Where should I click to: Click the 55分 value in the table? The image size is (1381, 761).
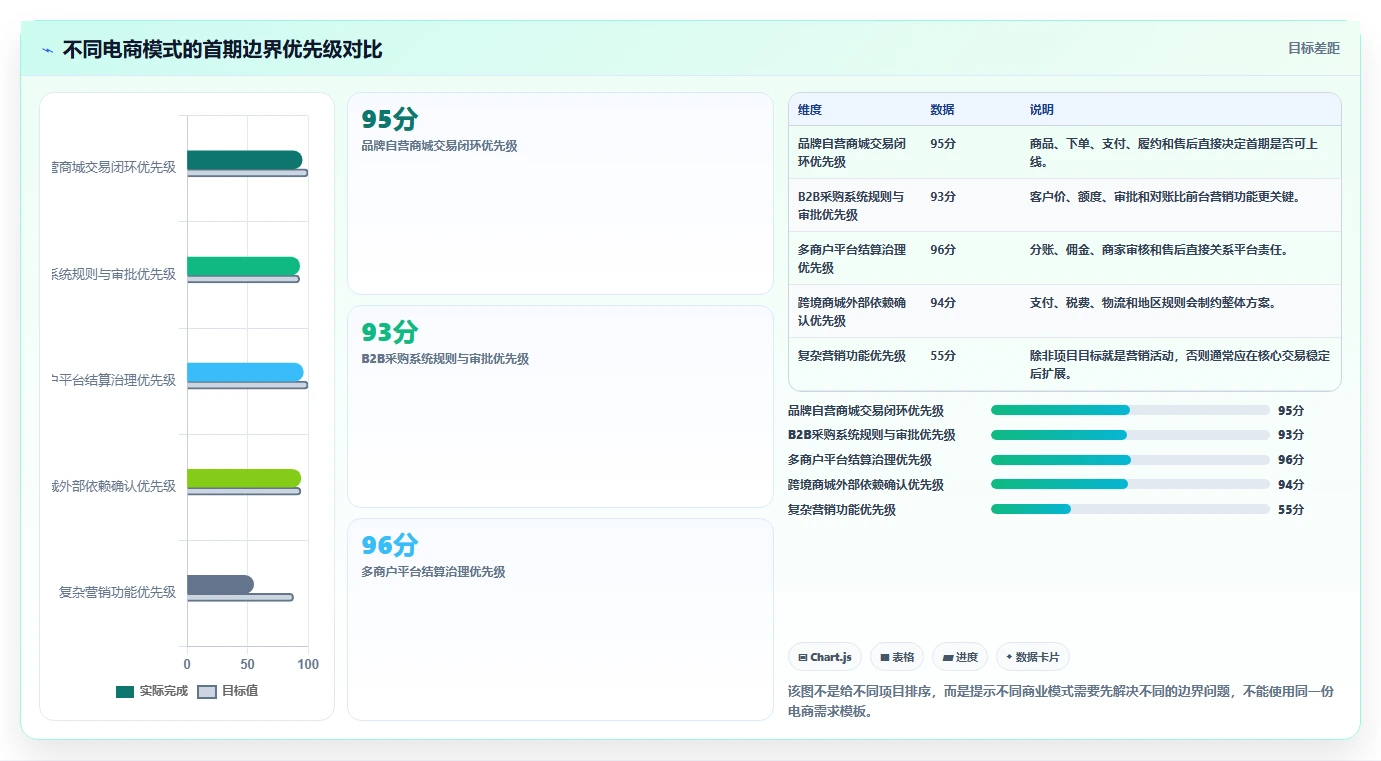coord(943,356)
